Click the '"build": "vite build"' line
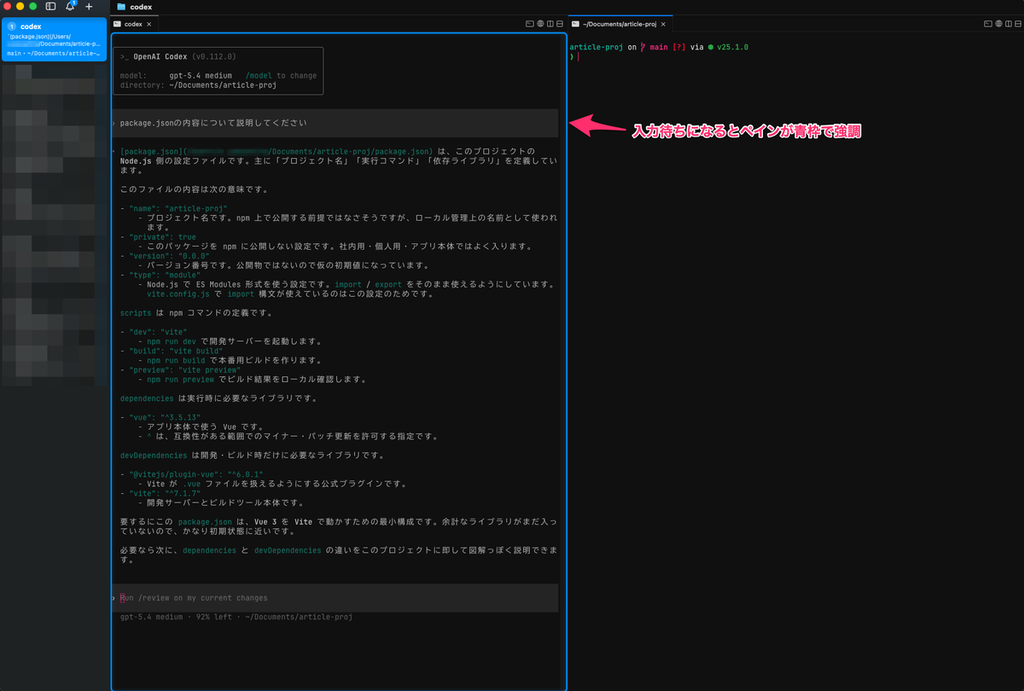1024x691 pixels. click(x=176, y=351)
